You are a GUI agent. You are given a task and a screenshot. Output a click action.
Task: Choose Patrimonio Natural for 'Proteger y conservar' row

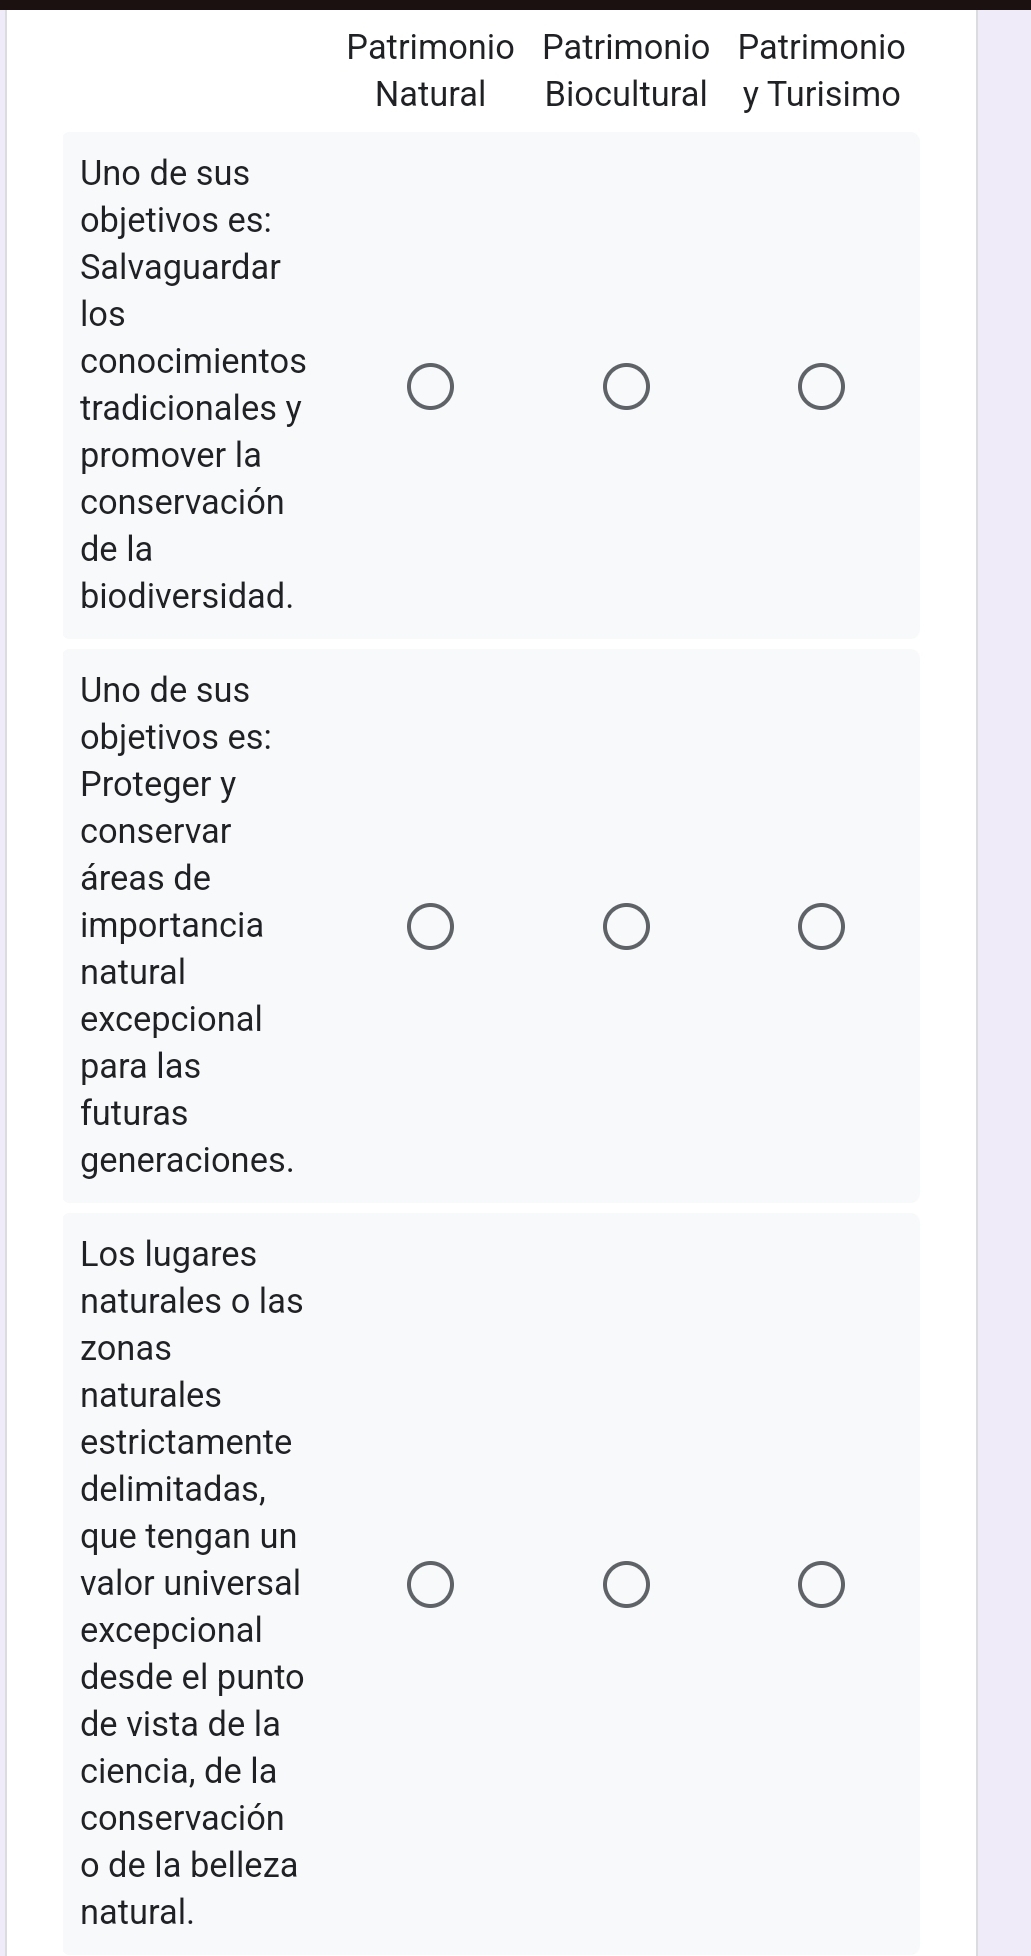pos(431,927)
